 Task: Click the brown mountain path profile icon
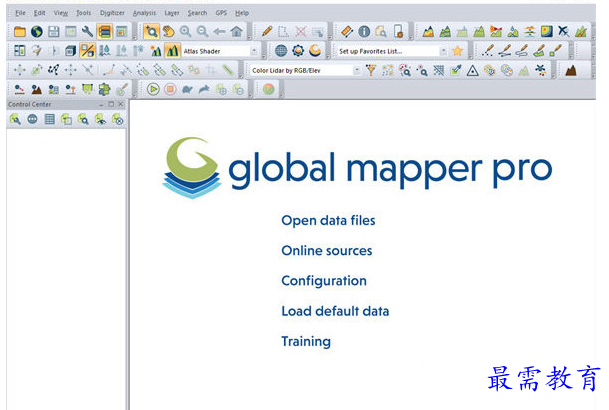coord(571,70)
